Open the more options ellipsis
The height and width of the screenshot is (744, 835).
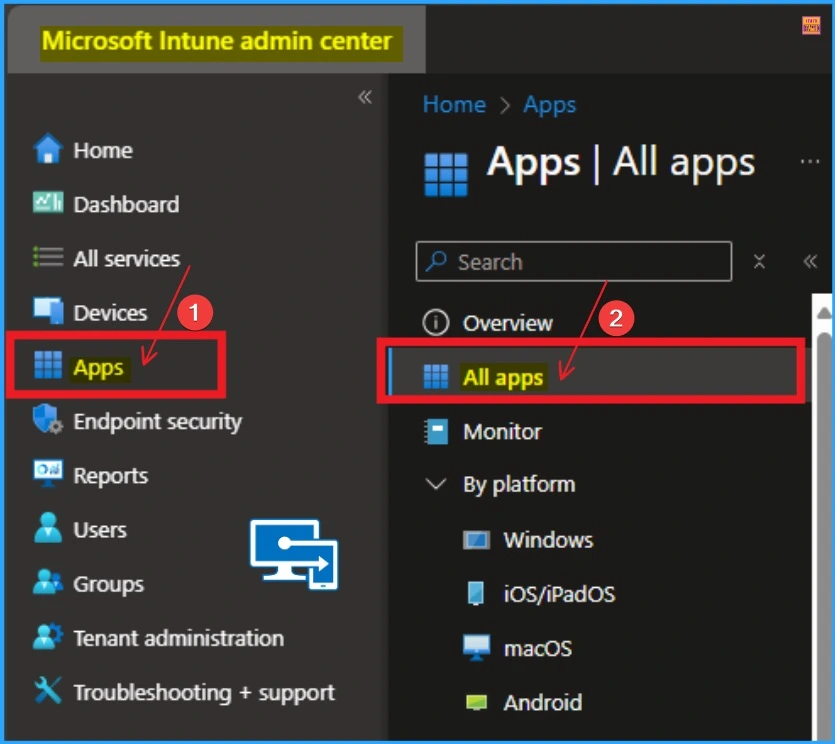tap(809, 161)
